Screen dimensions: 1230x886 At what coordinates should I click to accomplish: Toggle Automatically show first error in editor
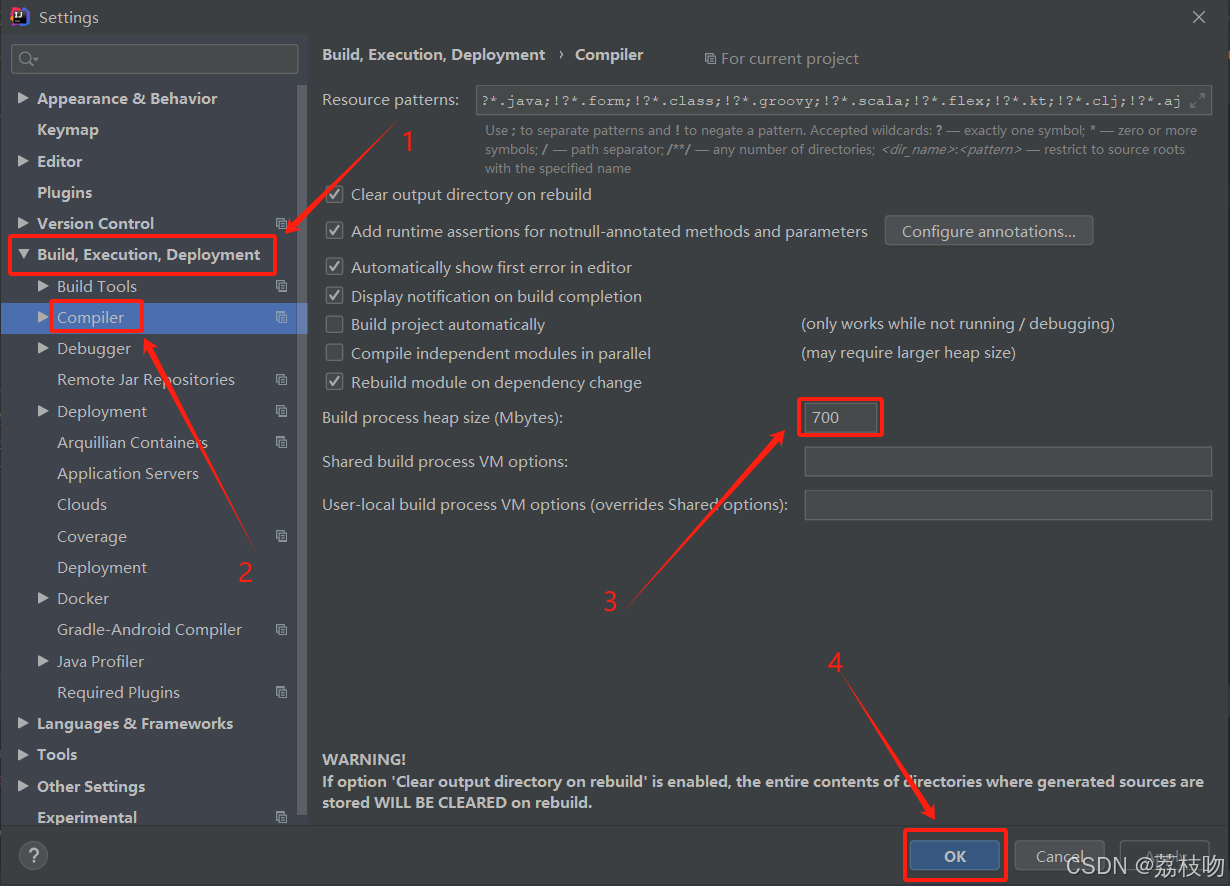(x=335, y=267)
